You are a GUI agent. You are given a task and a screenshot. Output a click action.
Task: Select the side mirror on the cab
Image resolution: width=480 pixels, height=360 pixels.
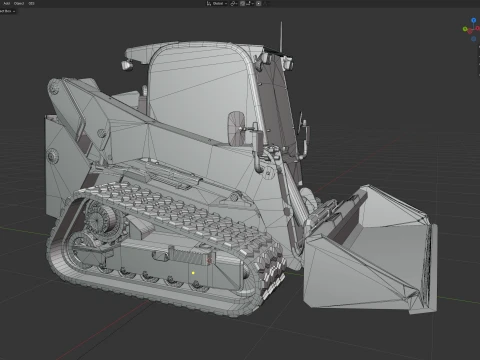click(236, 128)
